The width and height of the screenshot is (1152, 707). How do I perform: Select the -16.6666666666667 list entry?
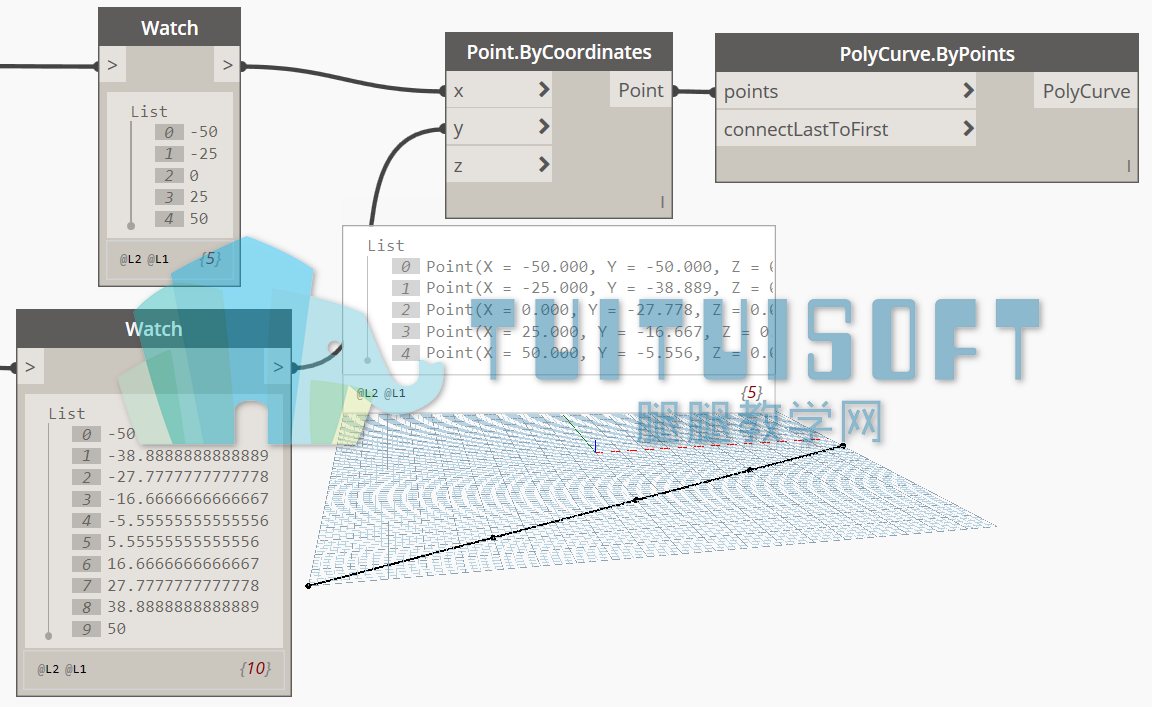pos(188,499)
